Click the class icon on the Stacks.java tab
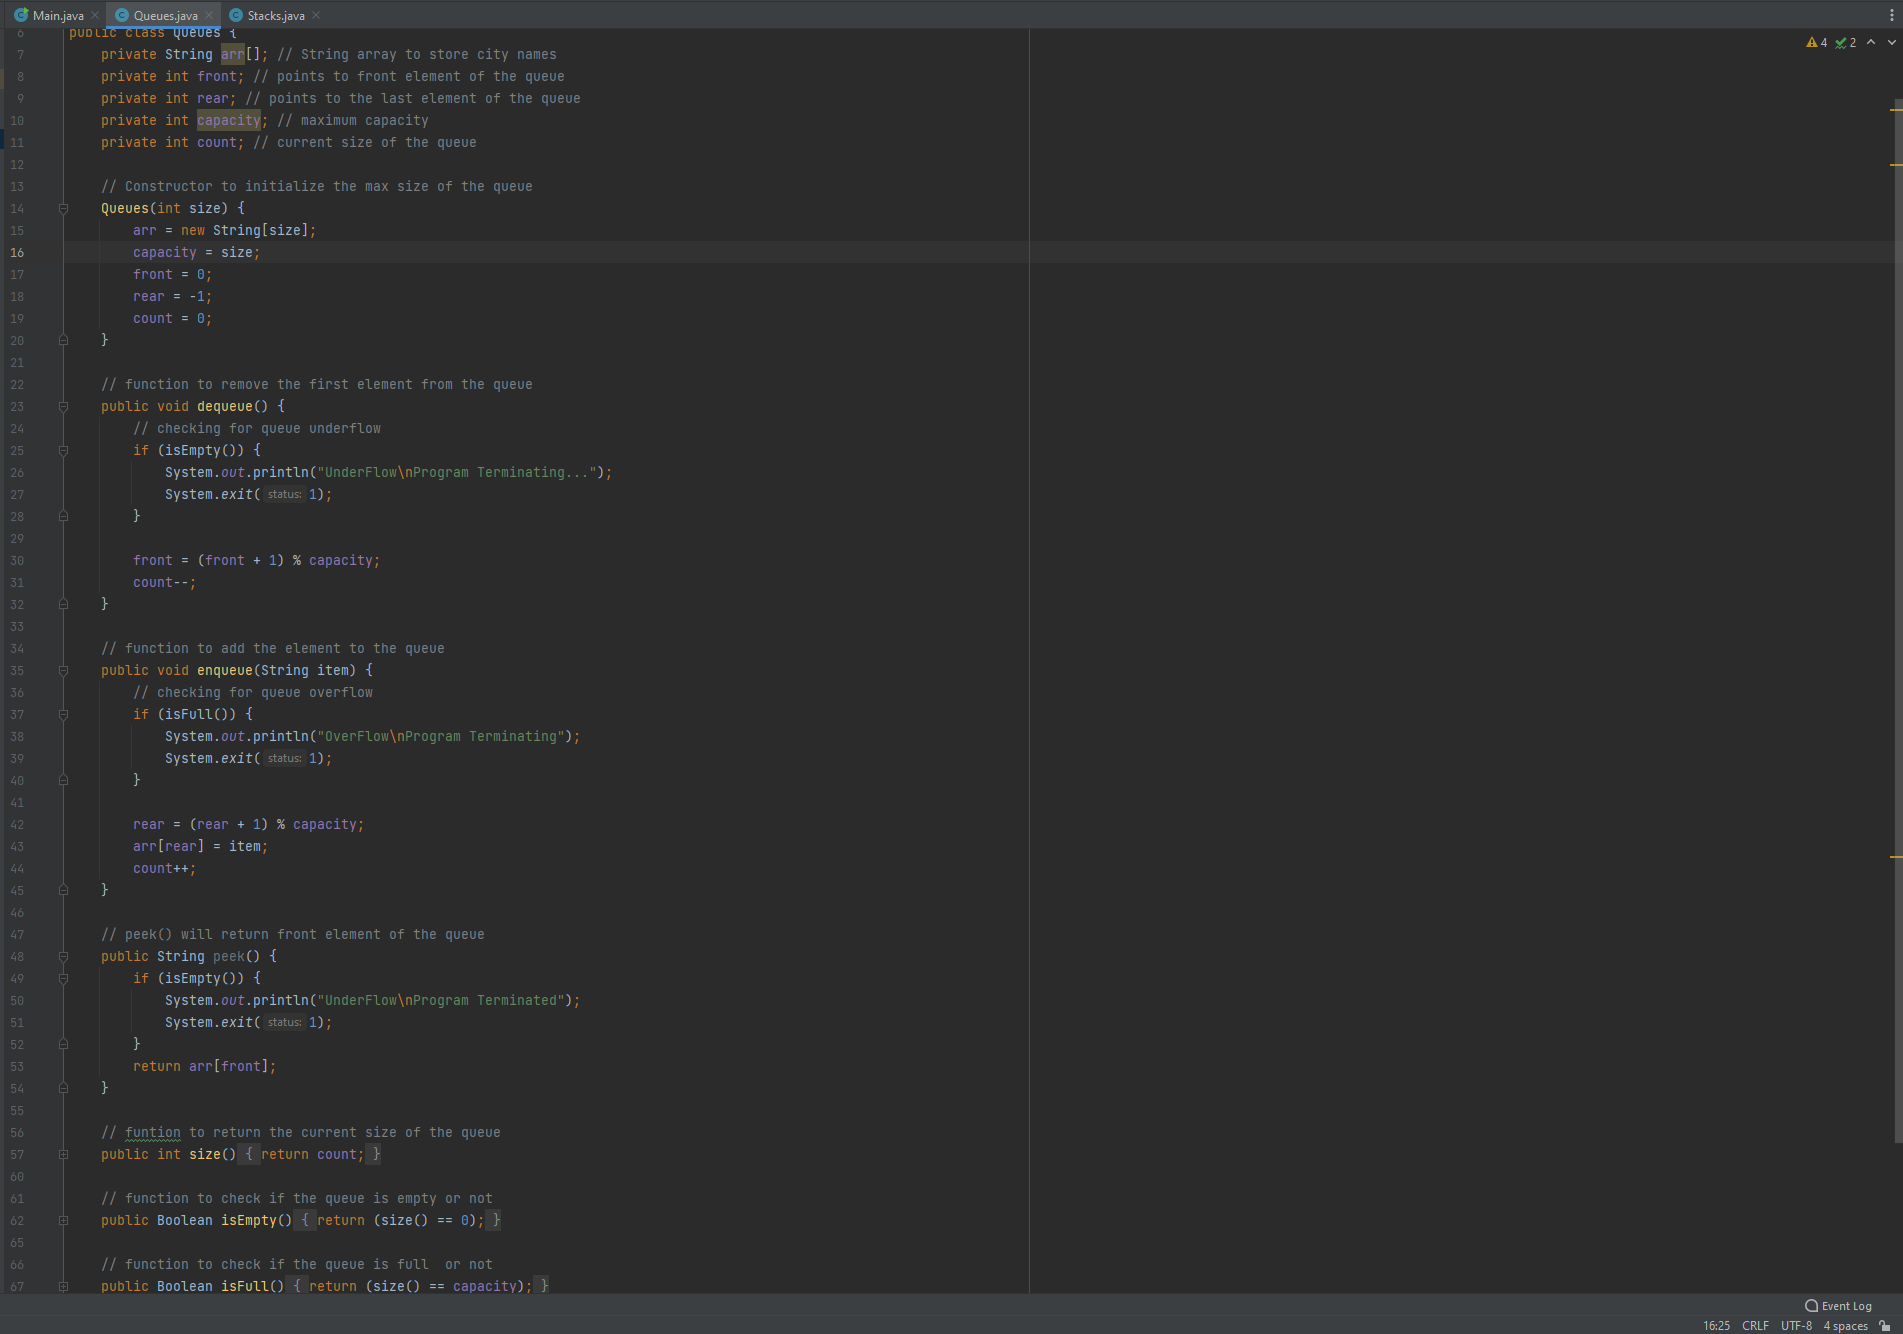 tap(236, 15)
